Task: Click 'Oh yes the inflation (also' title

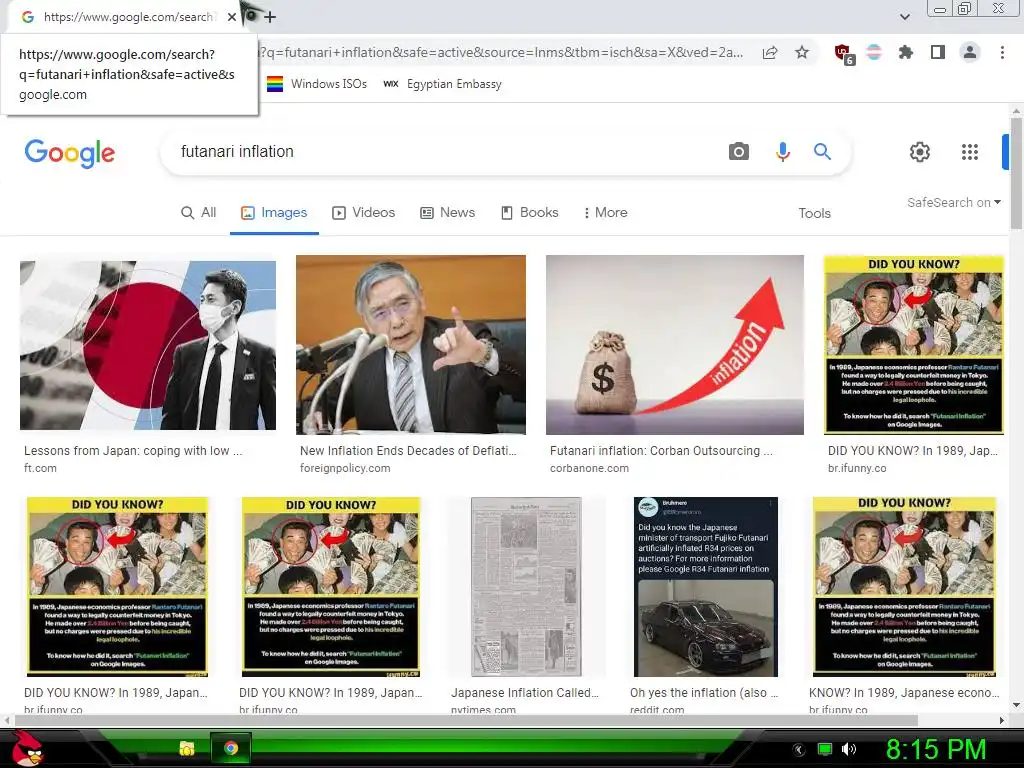Action: click(x=704, y=693)
